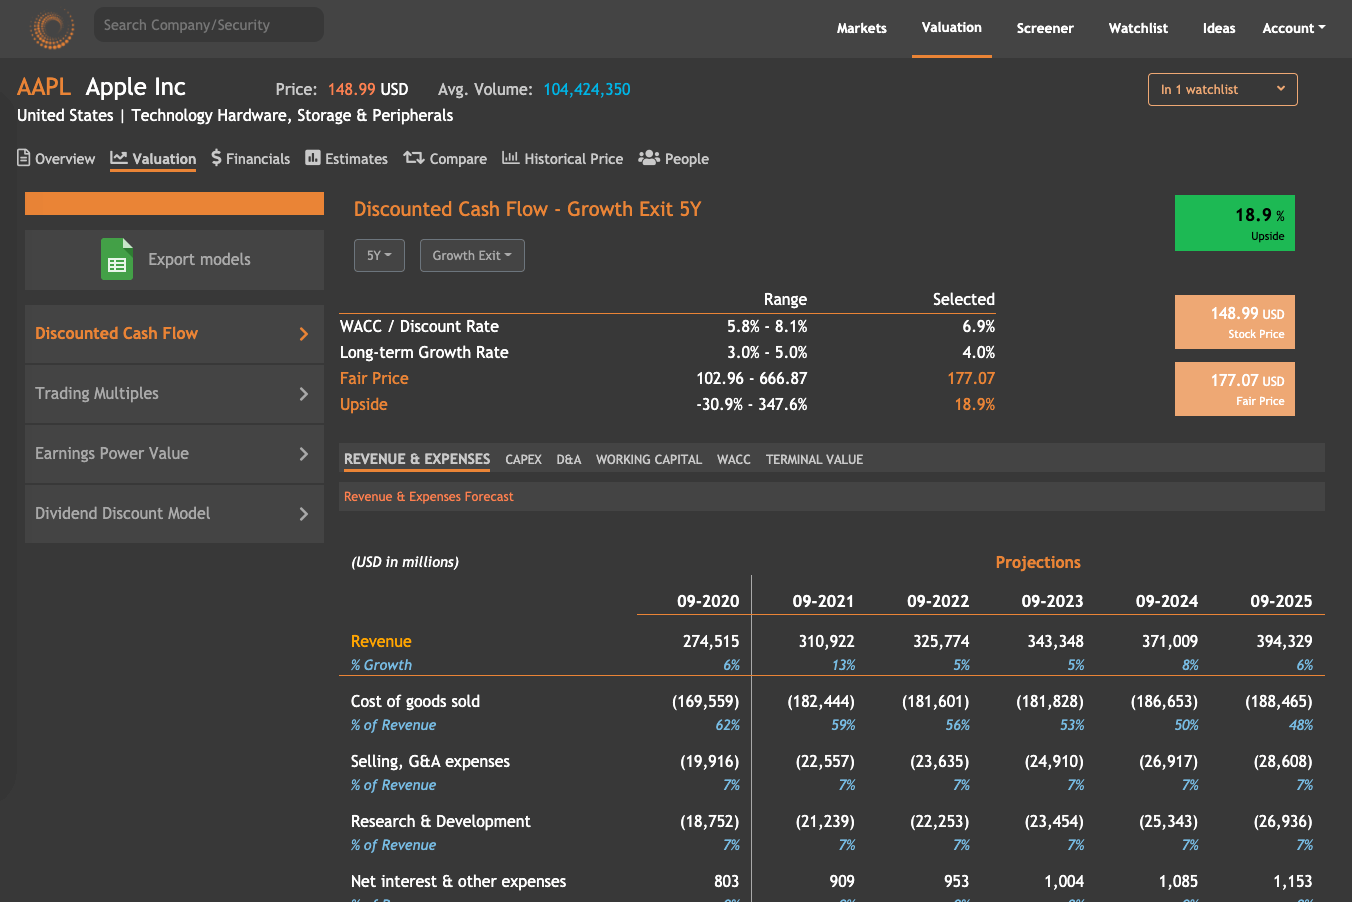The height and width of the screenshot is (902, 1352).
Task: Open the Growth Exit method dropdown
Action: [x=472, y=256]
